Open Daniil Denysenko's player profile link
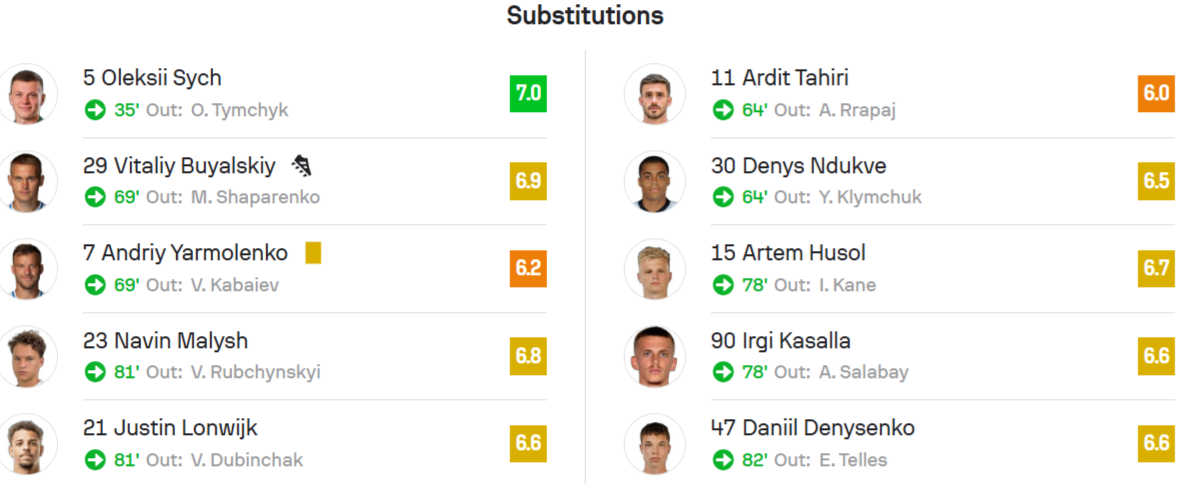Screen dimensions: 1186x484 [x=813, y=428]
